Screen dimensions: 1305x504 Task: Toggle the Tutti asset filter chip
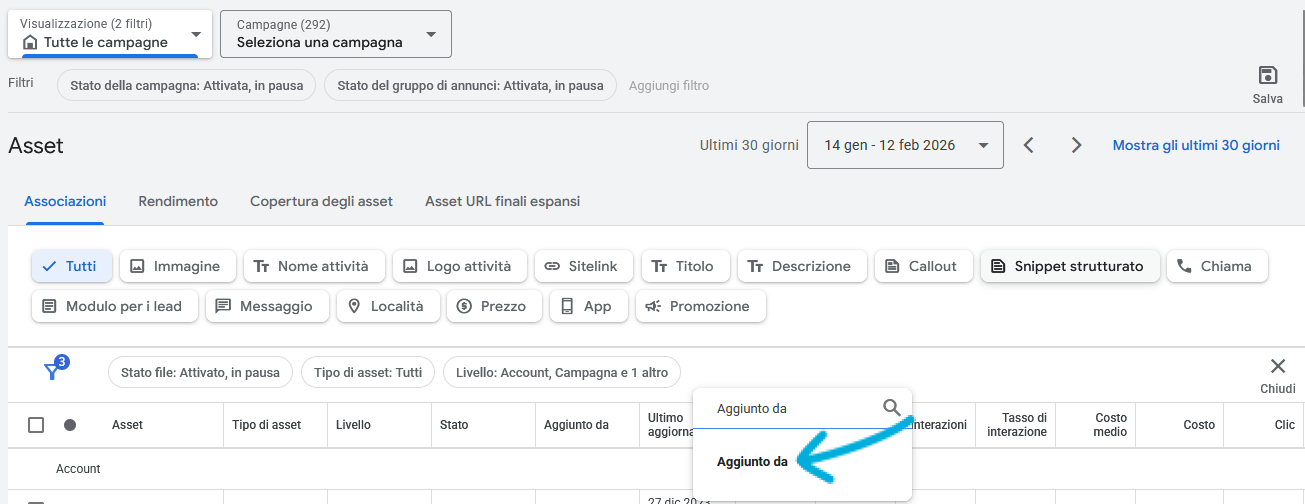[71, 266]
